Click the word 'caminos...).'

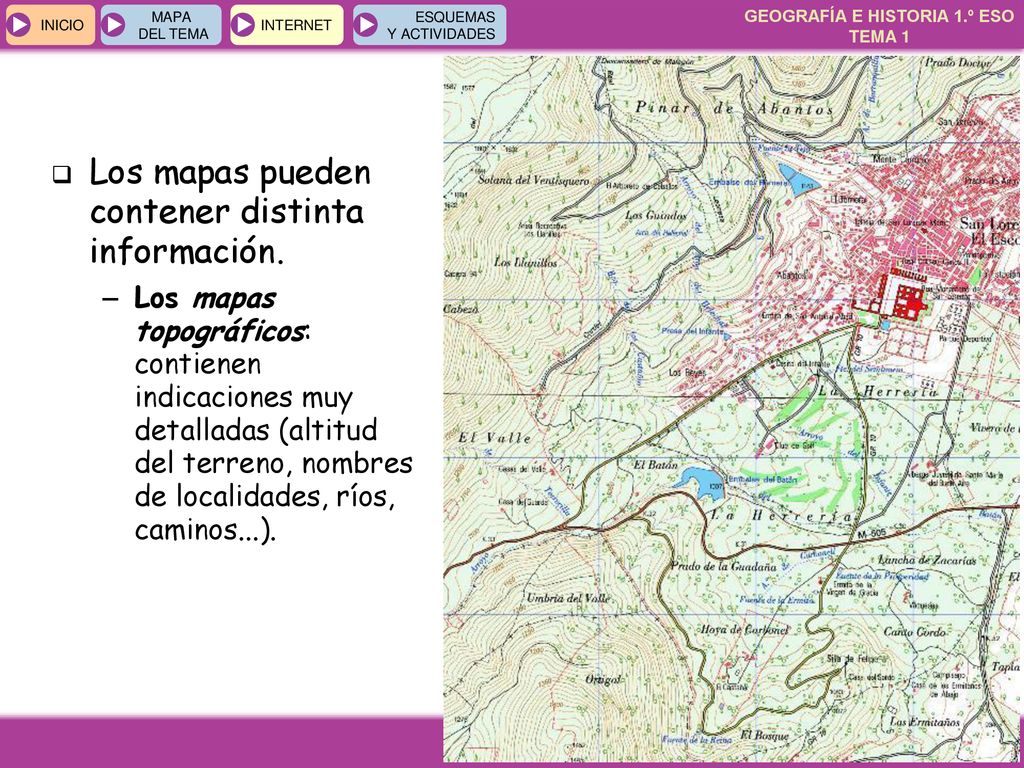coord(206,530)
